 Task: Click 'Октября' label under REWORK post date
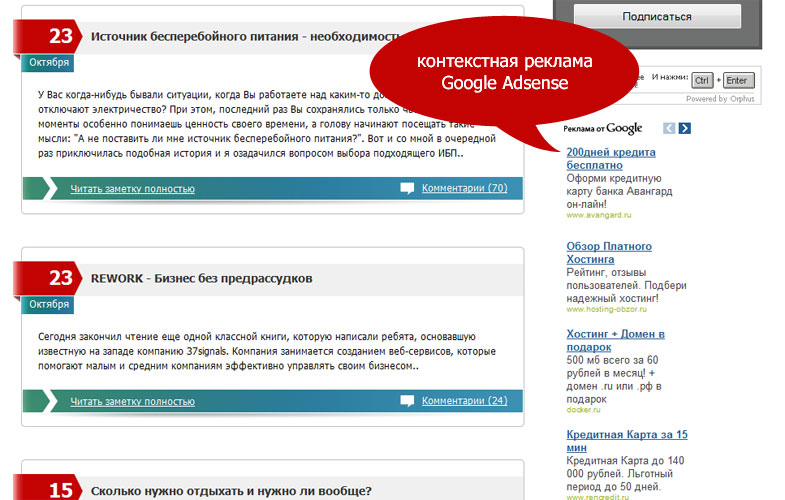coord(49,304)
